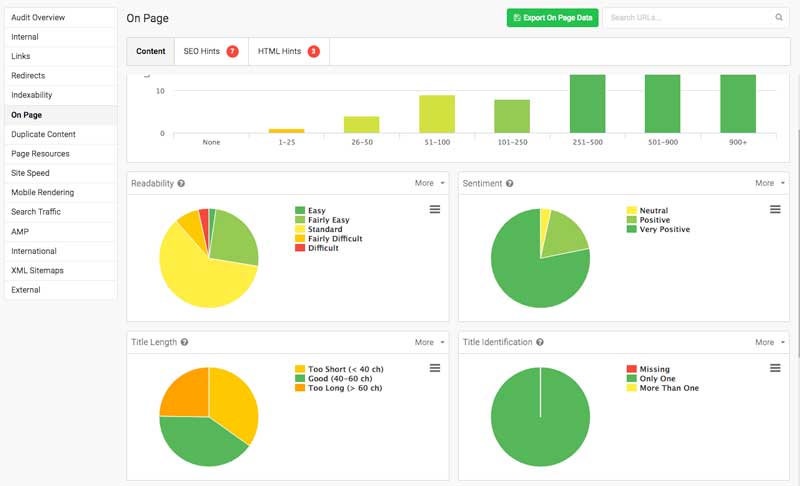Open the Title Identification chart hamburger menu
The height and width of the screenshot is (486, 800).
(x=775, y=368)
